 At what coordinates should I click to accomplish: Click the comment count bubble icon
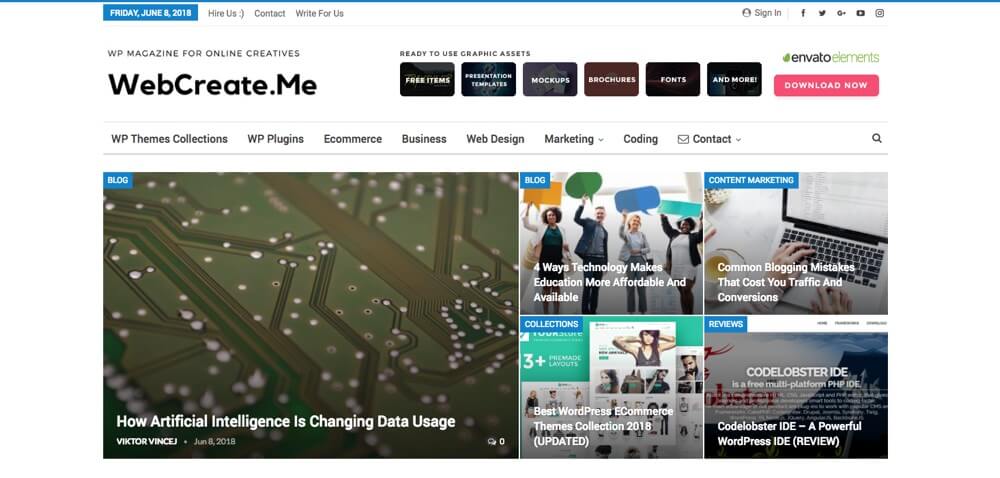click(492, 442)
